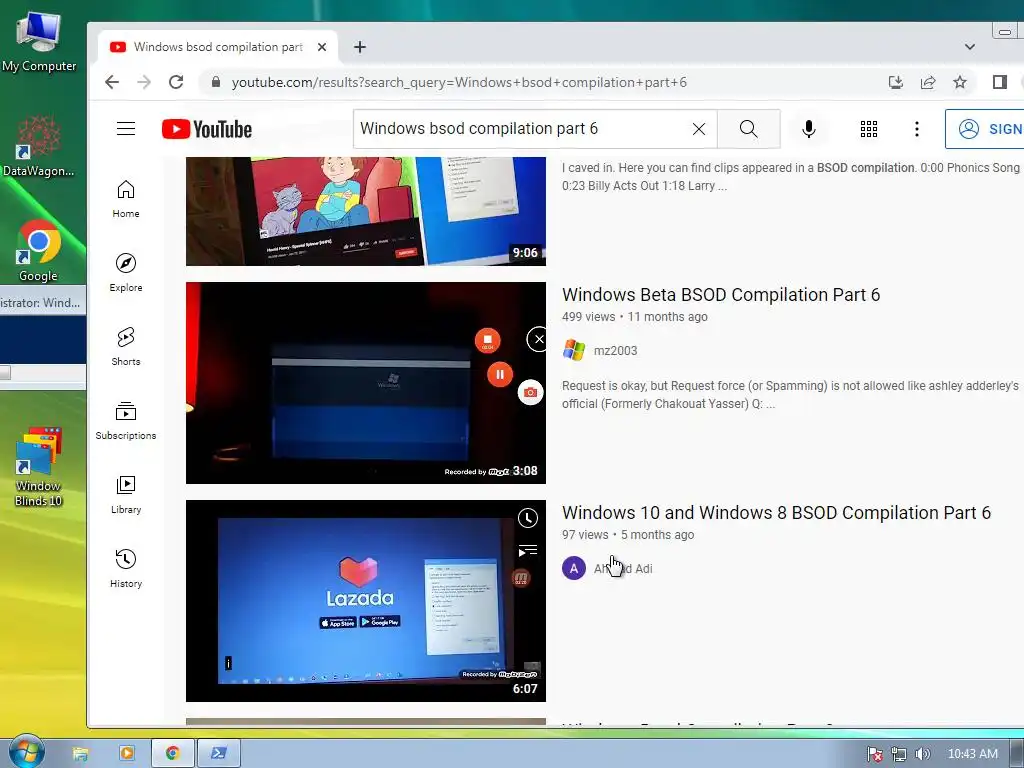This screenshot has width=1024, height=768.
Task: Open My Computer desktop icon
Action: coord(39,42)
